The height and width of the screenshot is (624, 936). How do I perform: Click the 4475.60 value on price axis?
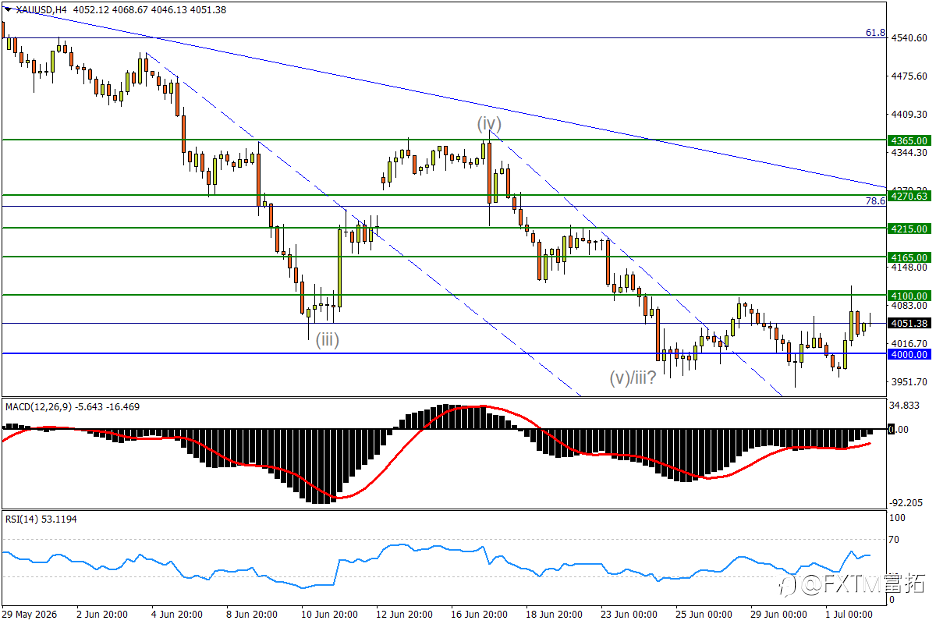point(909,76)
